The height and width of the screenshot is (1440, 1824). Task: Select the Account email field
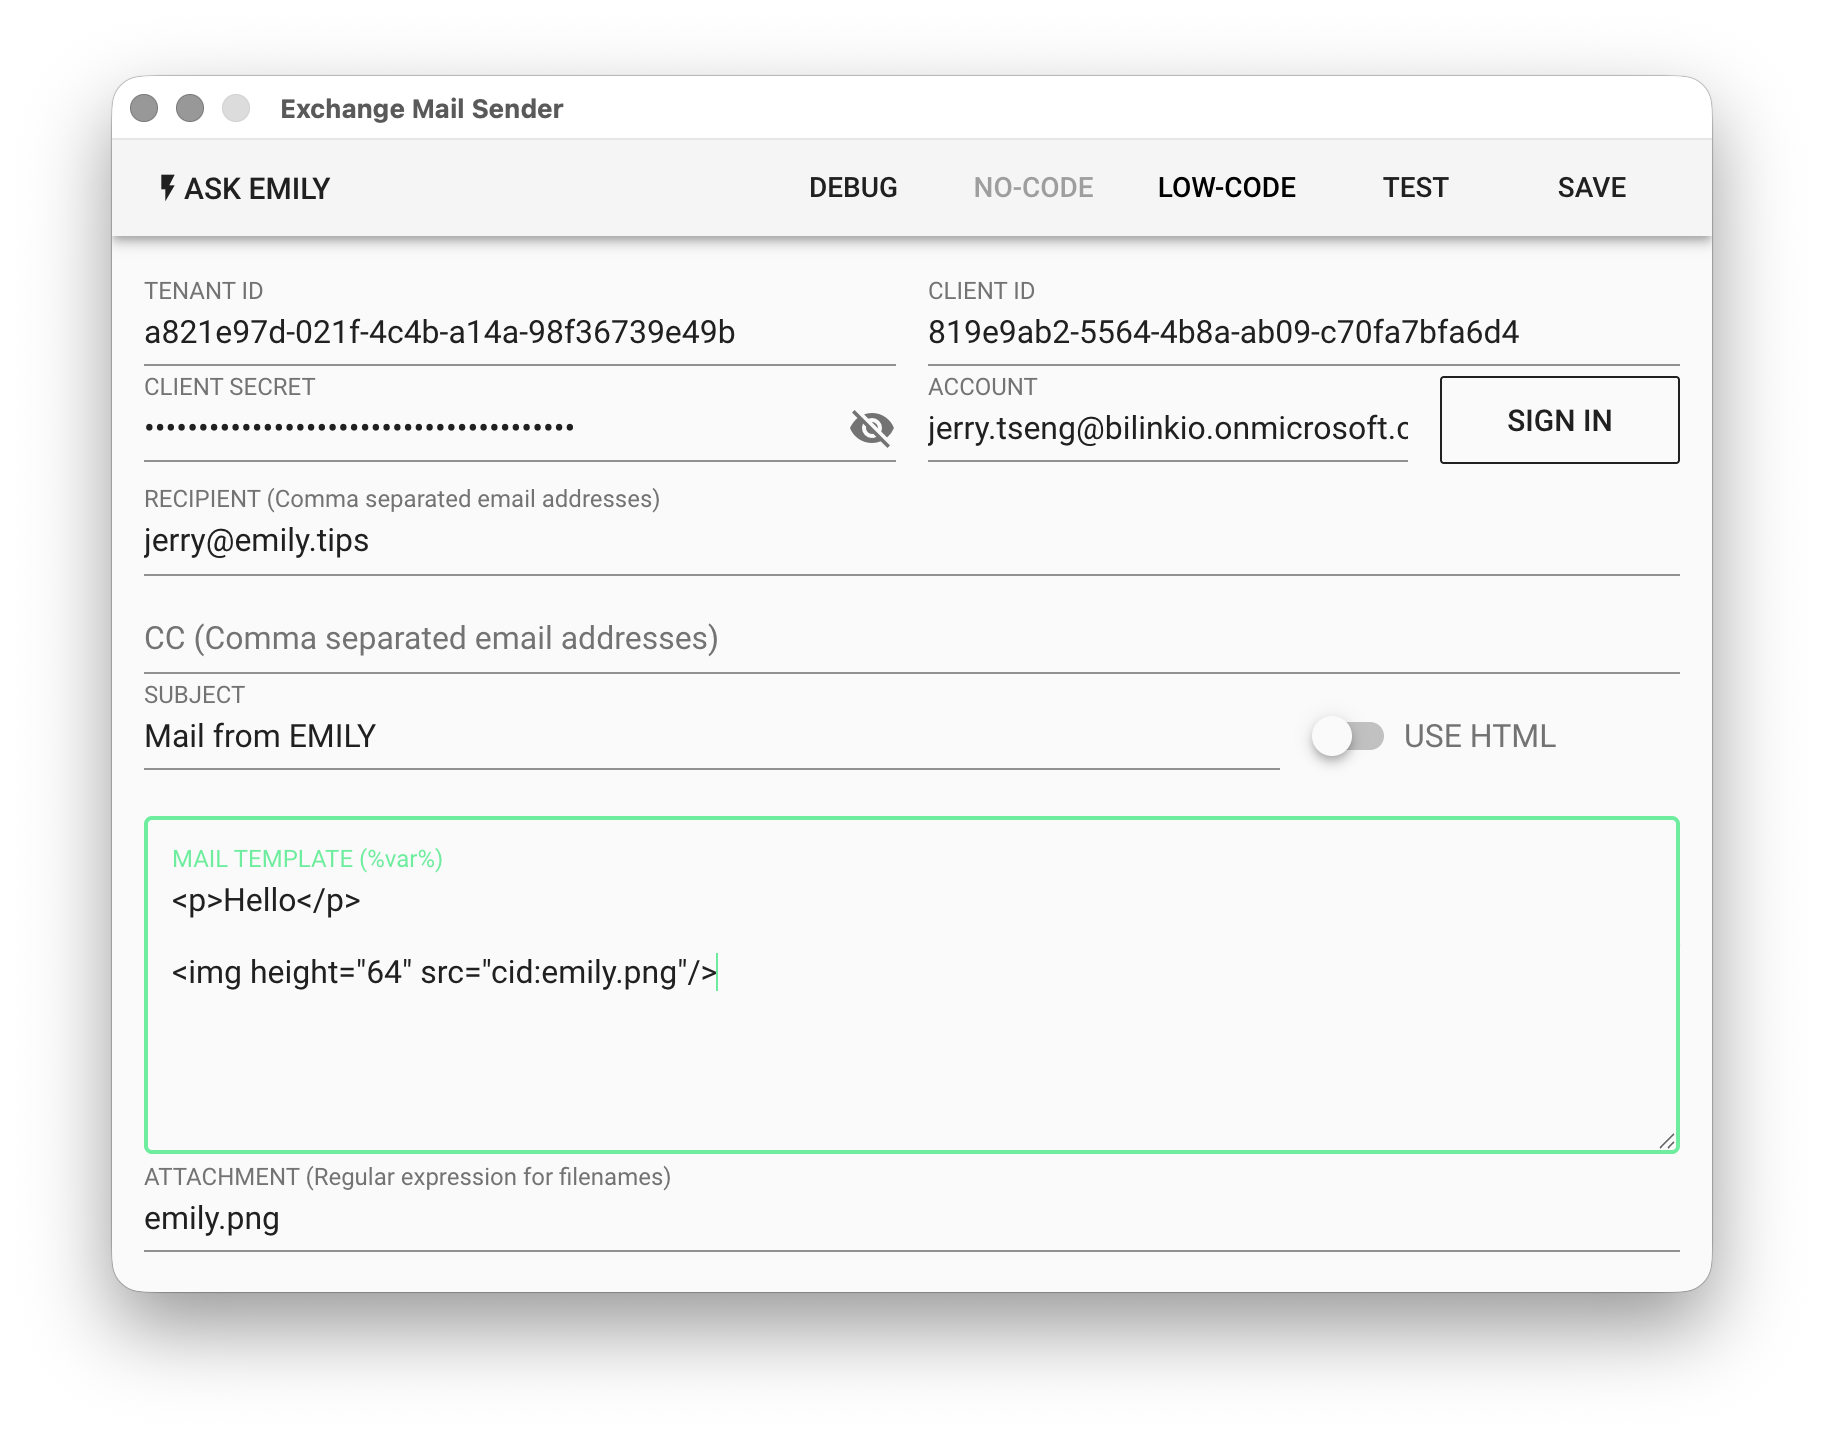point(1166,428)
